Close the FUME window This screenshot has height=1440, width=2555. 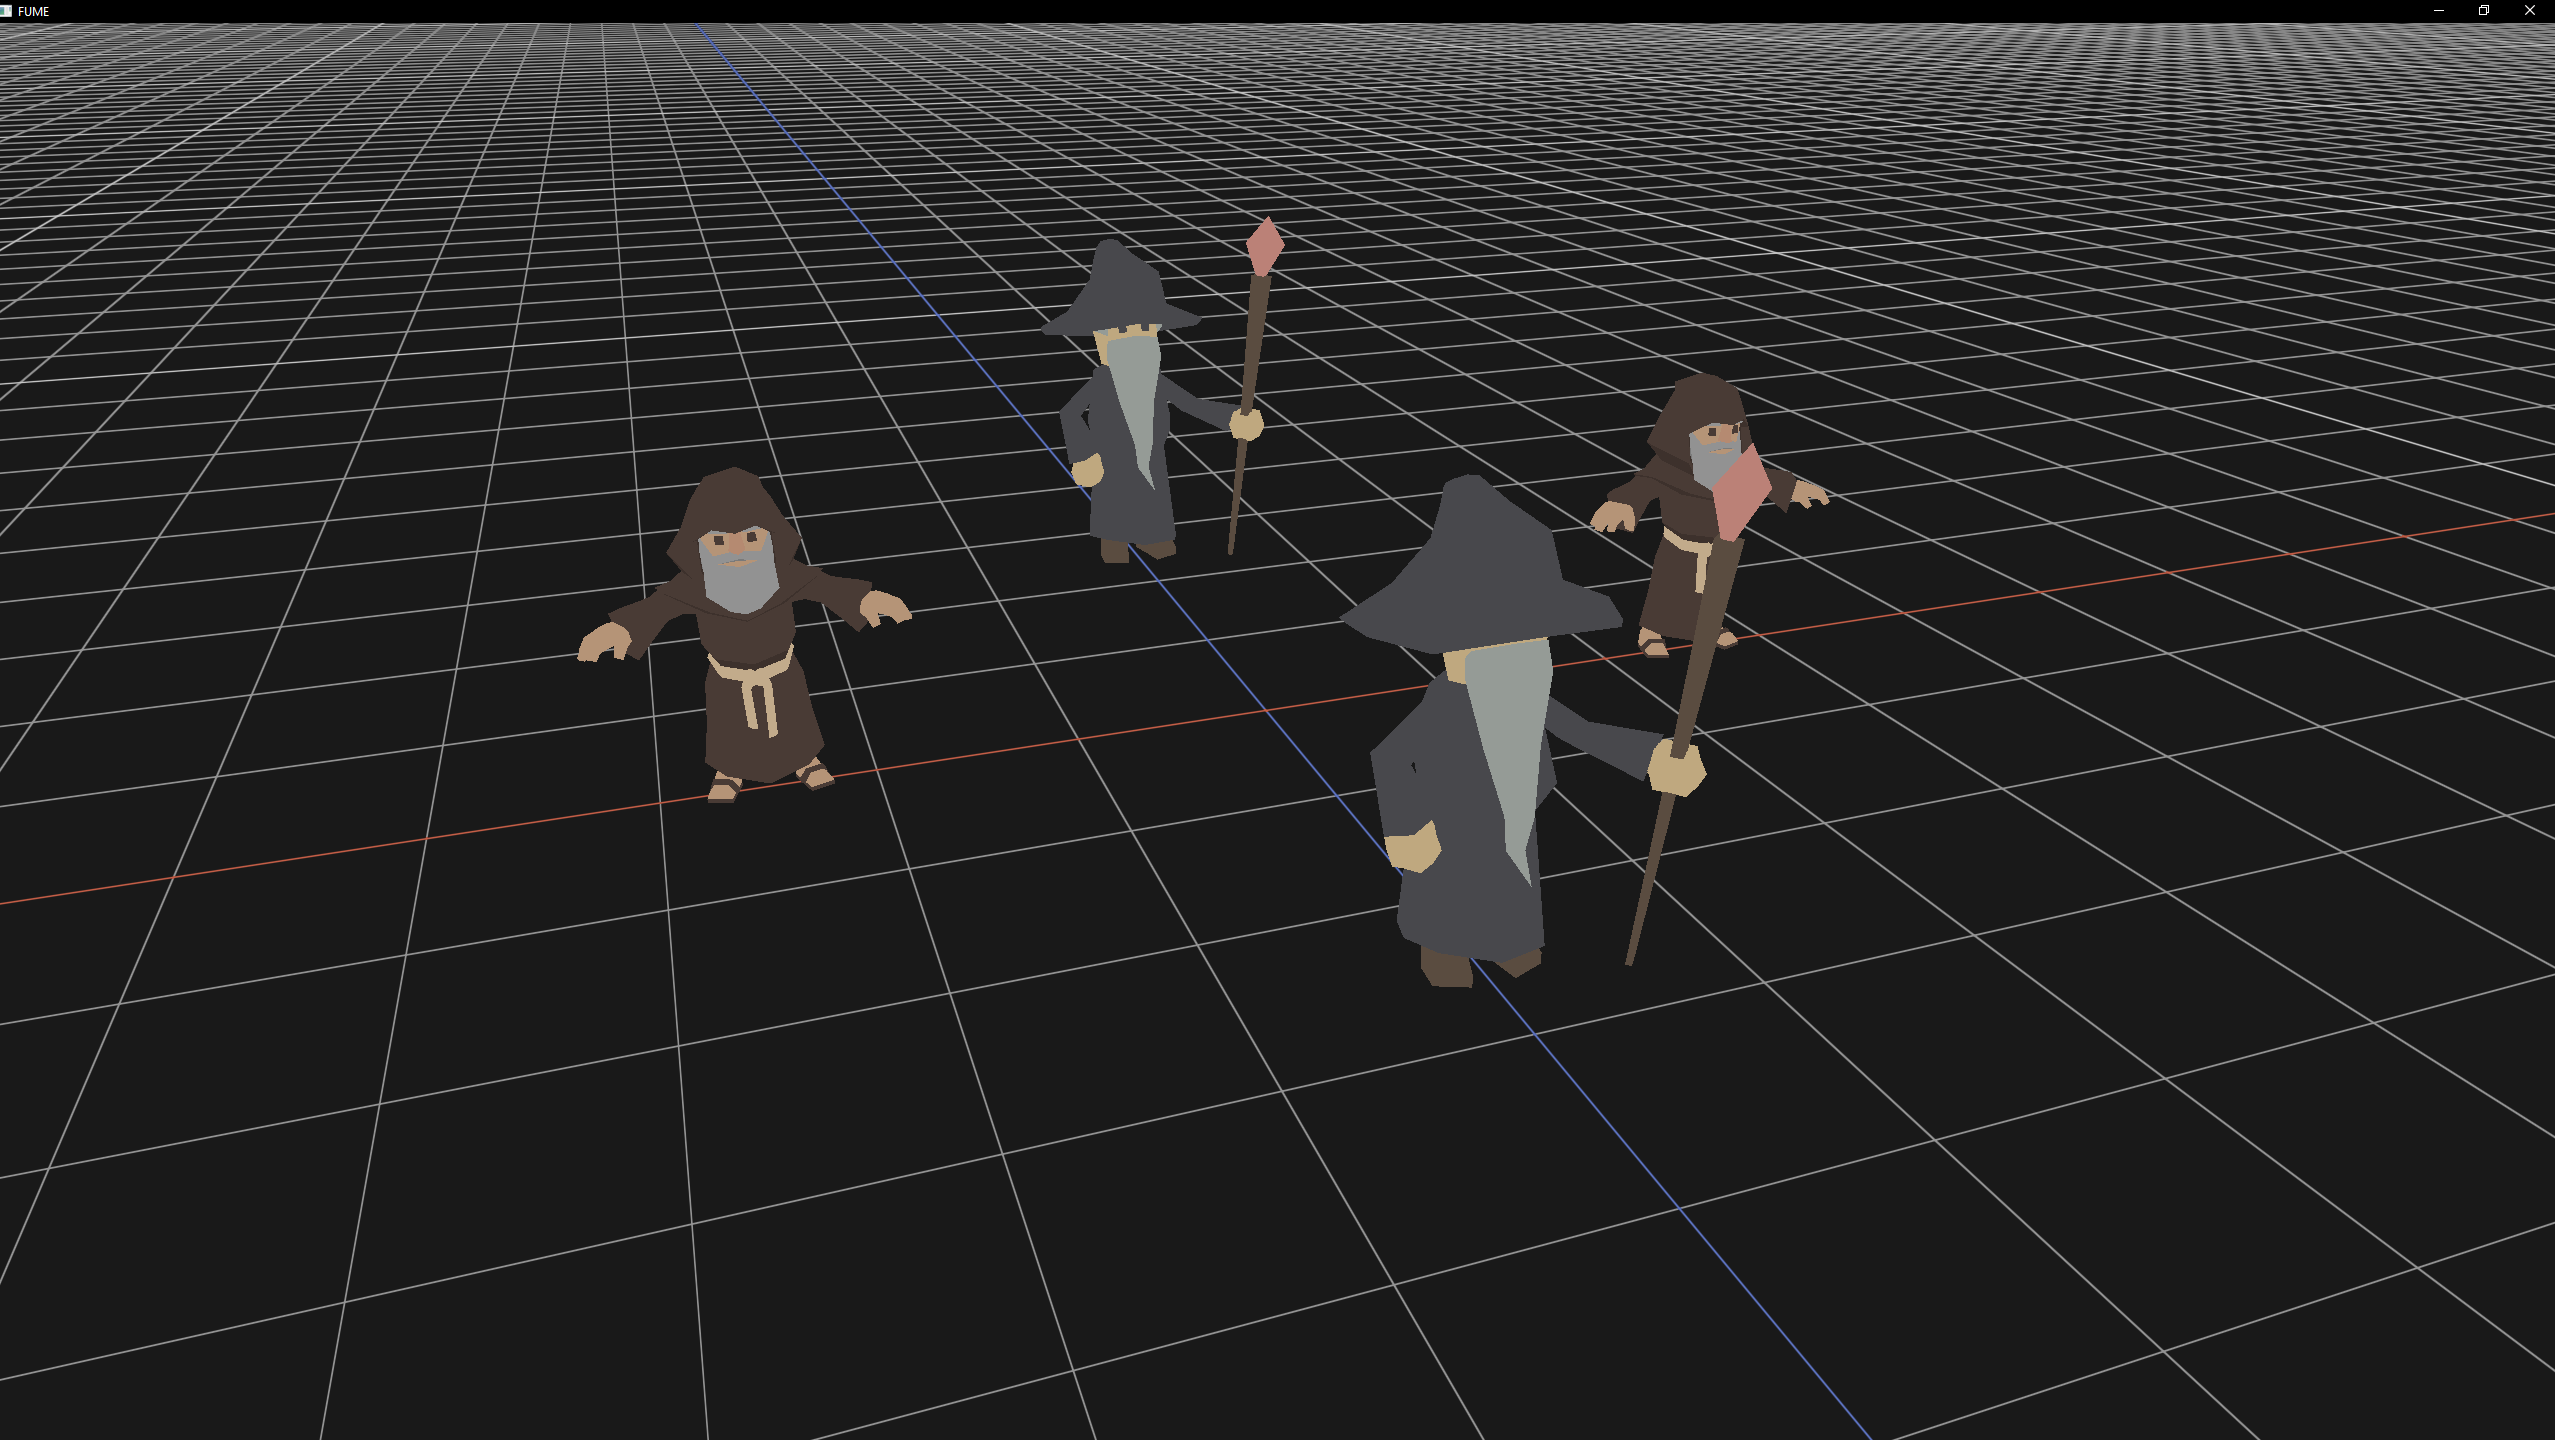click(x=2530, y=11)
